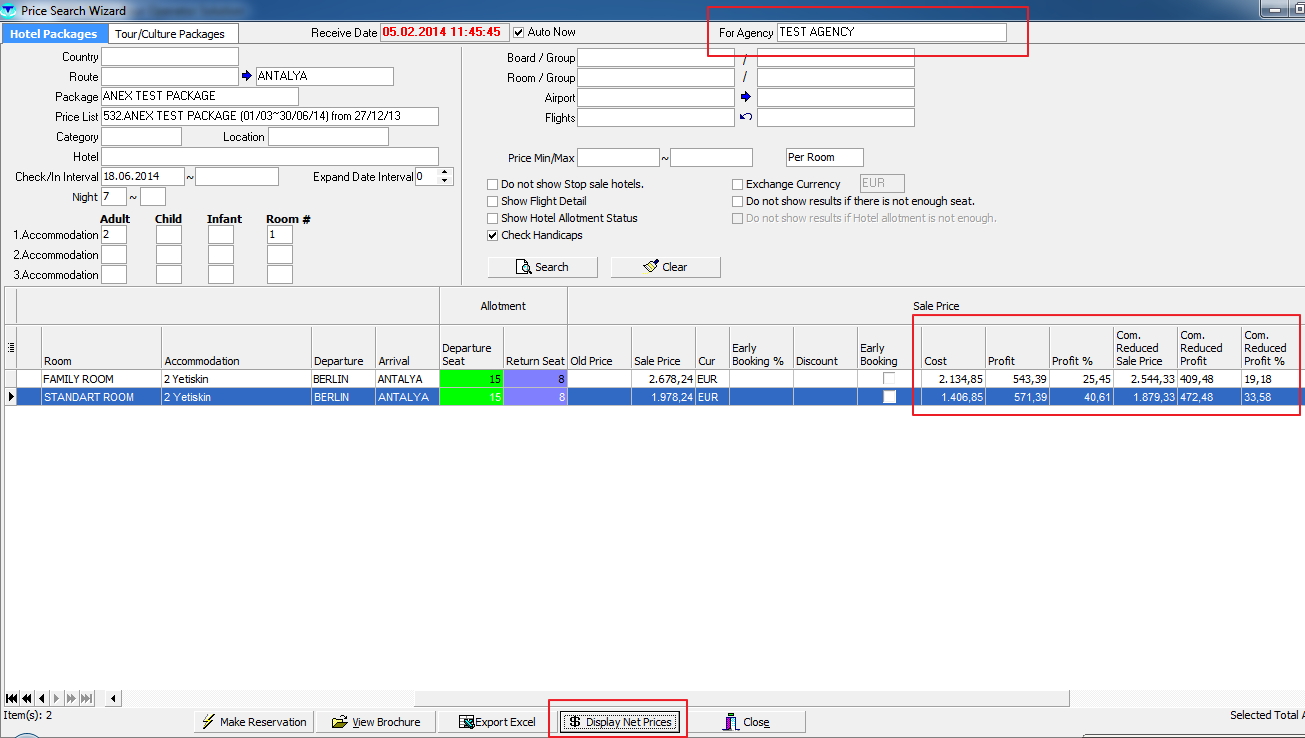Jump to last record in navigator
The height and width of the screenshot is (738, 1305).
tap(87, 698)
